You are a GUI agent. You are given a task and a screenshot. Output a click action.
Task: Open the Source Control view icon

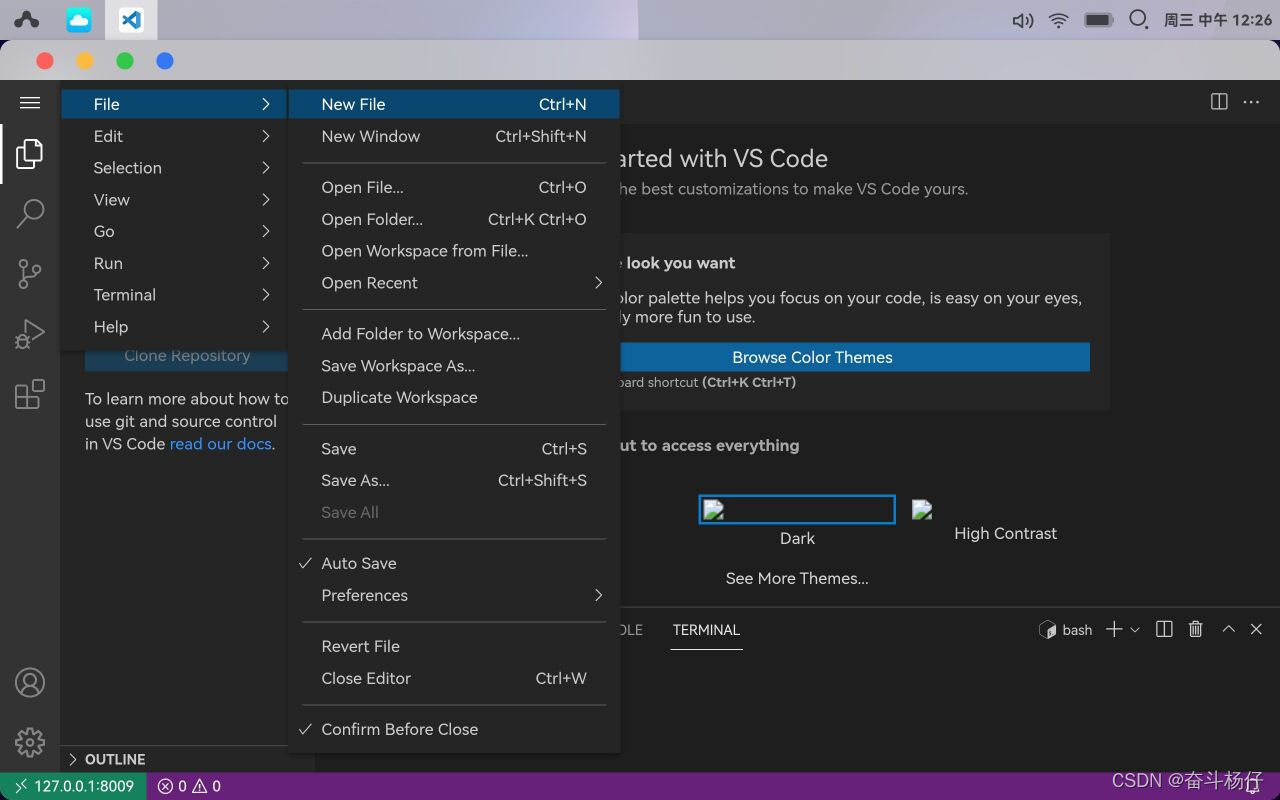point(30,273)
